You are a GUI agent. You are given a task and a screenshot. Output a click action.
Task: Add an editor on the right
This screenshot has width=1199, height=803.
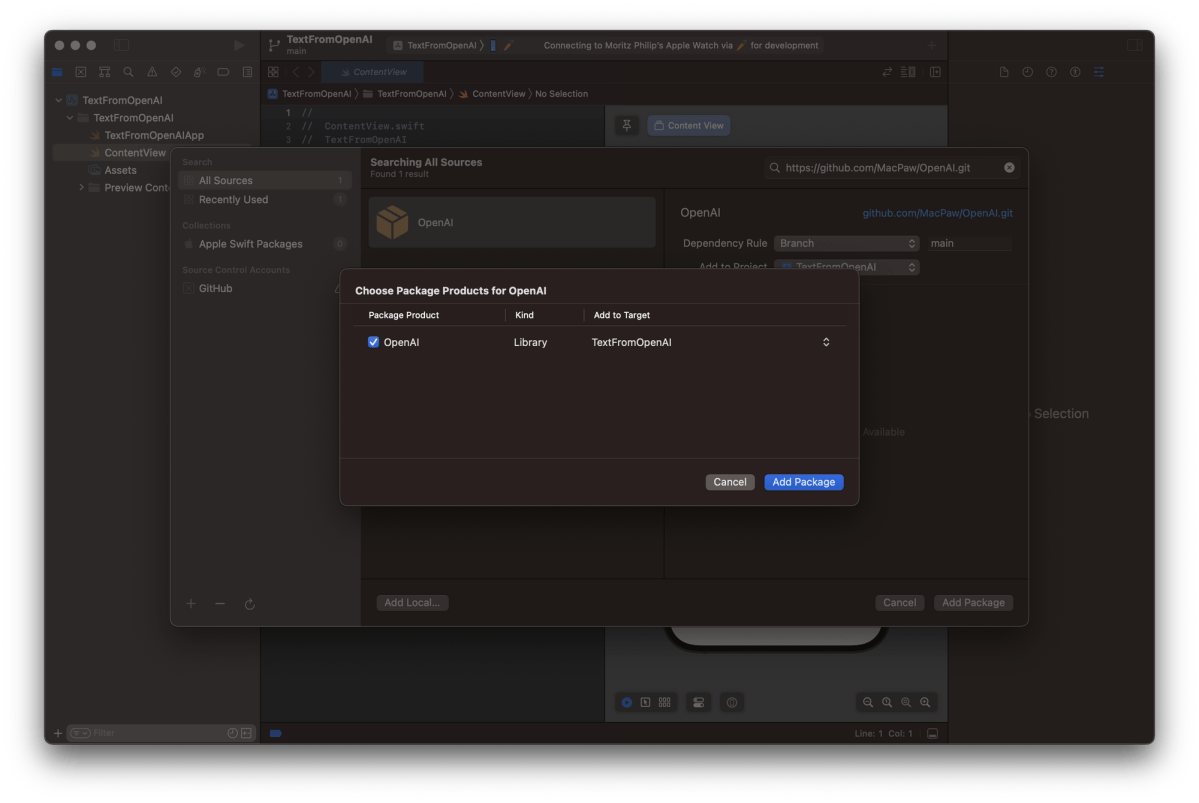(935, 72)
